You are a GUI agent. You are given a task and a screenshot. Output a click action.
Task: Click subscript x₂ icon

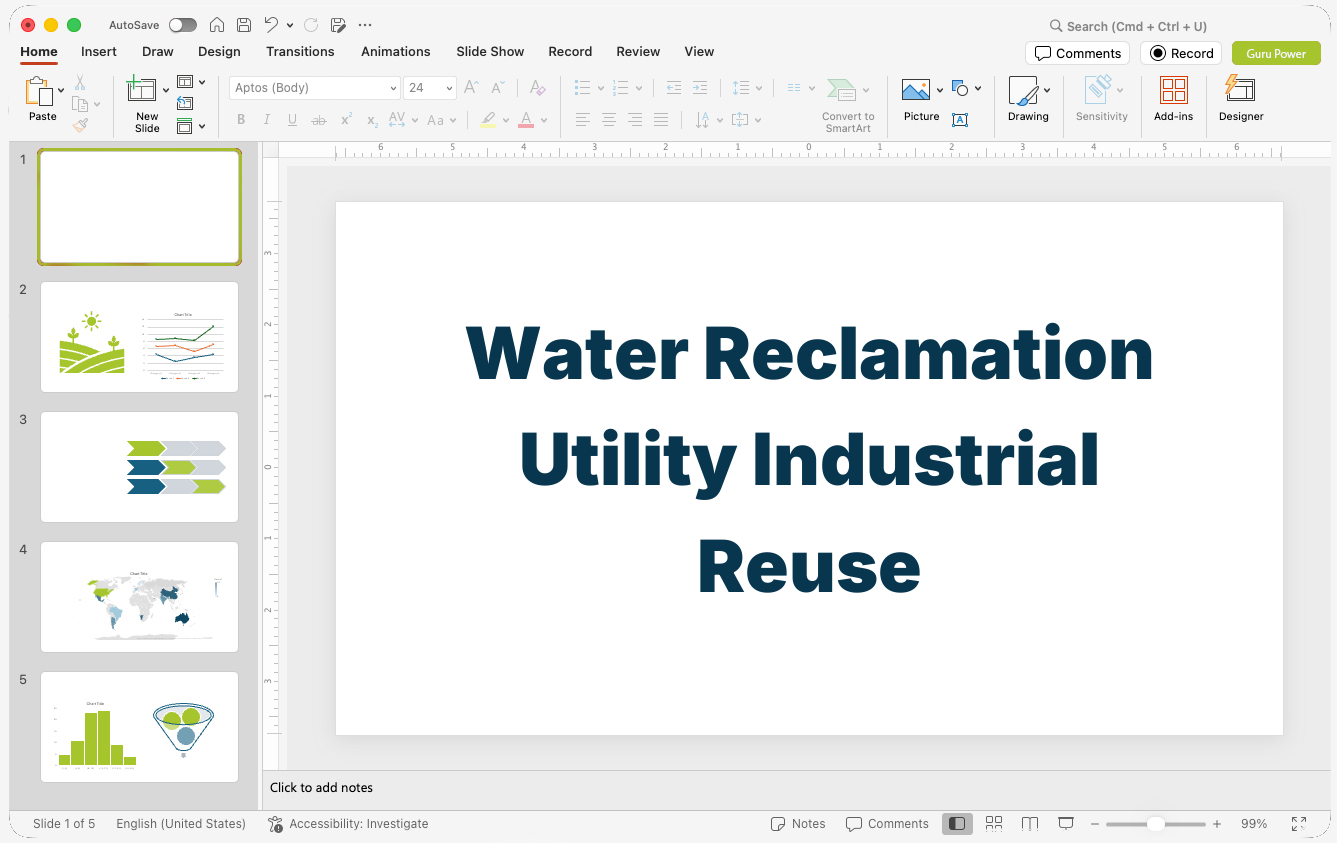point(372,120)
